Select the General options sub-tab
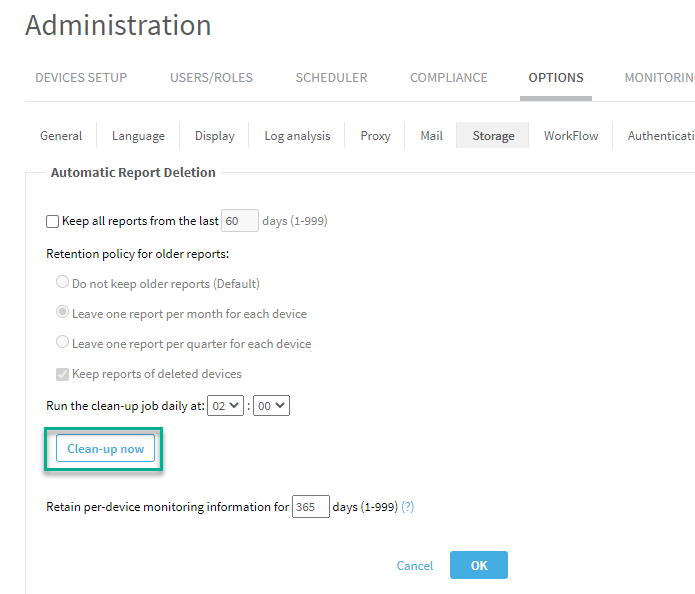 point(61,136)
